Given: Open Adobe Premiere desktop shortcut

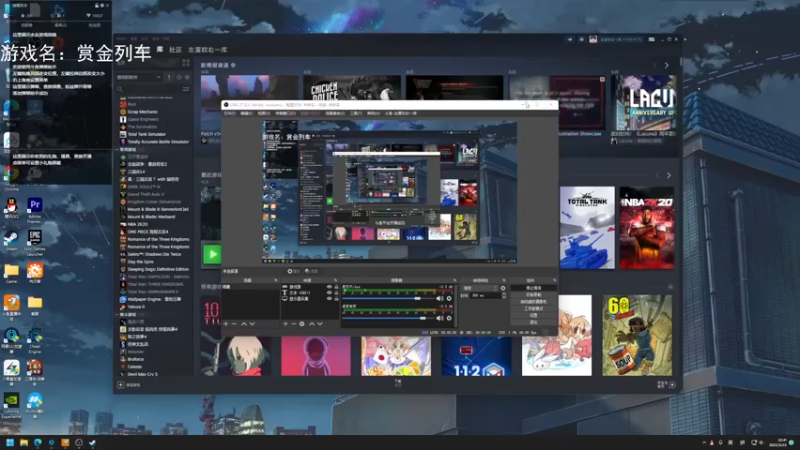Looking at the screenshot, I should click(35, 210).
